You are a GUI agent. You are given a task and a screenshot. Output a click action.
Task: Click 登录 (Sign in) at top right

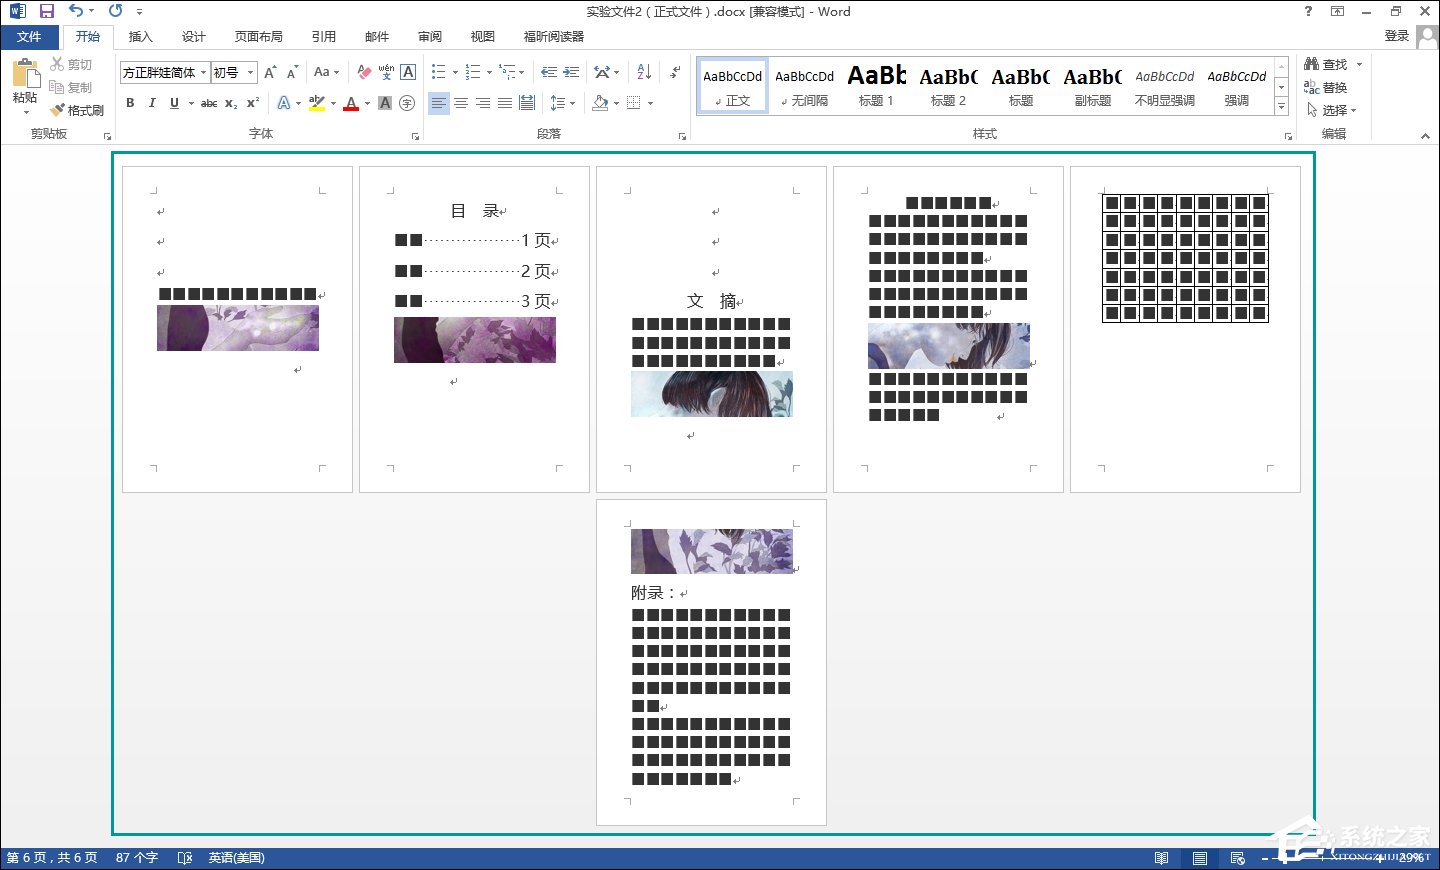tap(1396, 36)
